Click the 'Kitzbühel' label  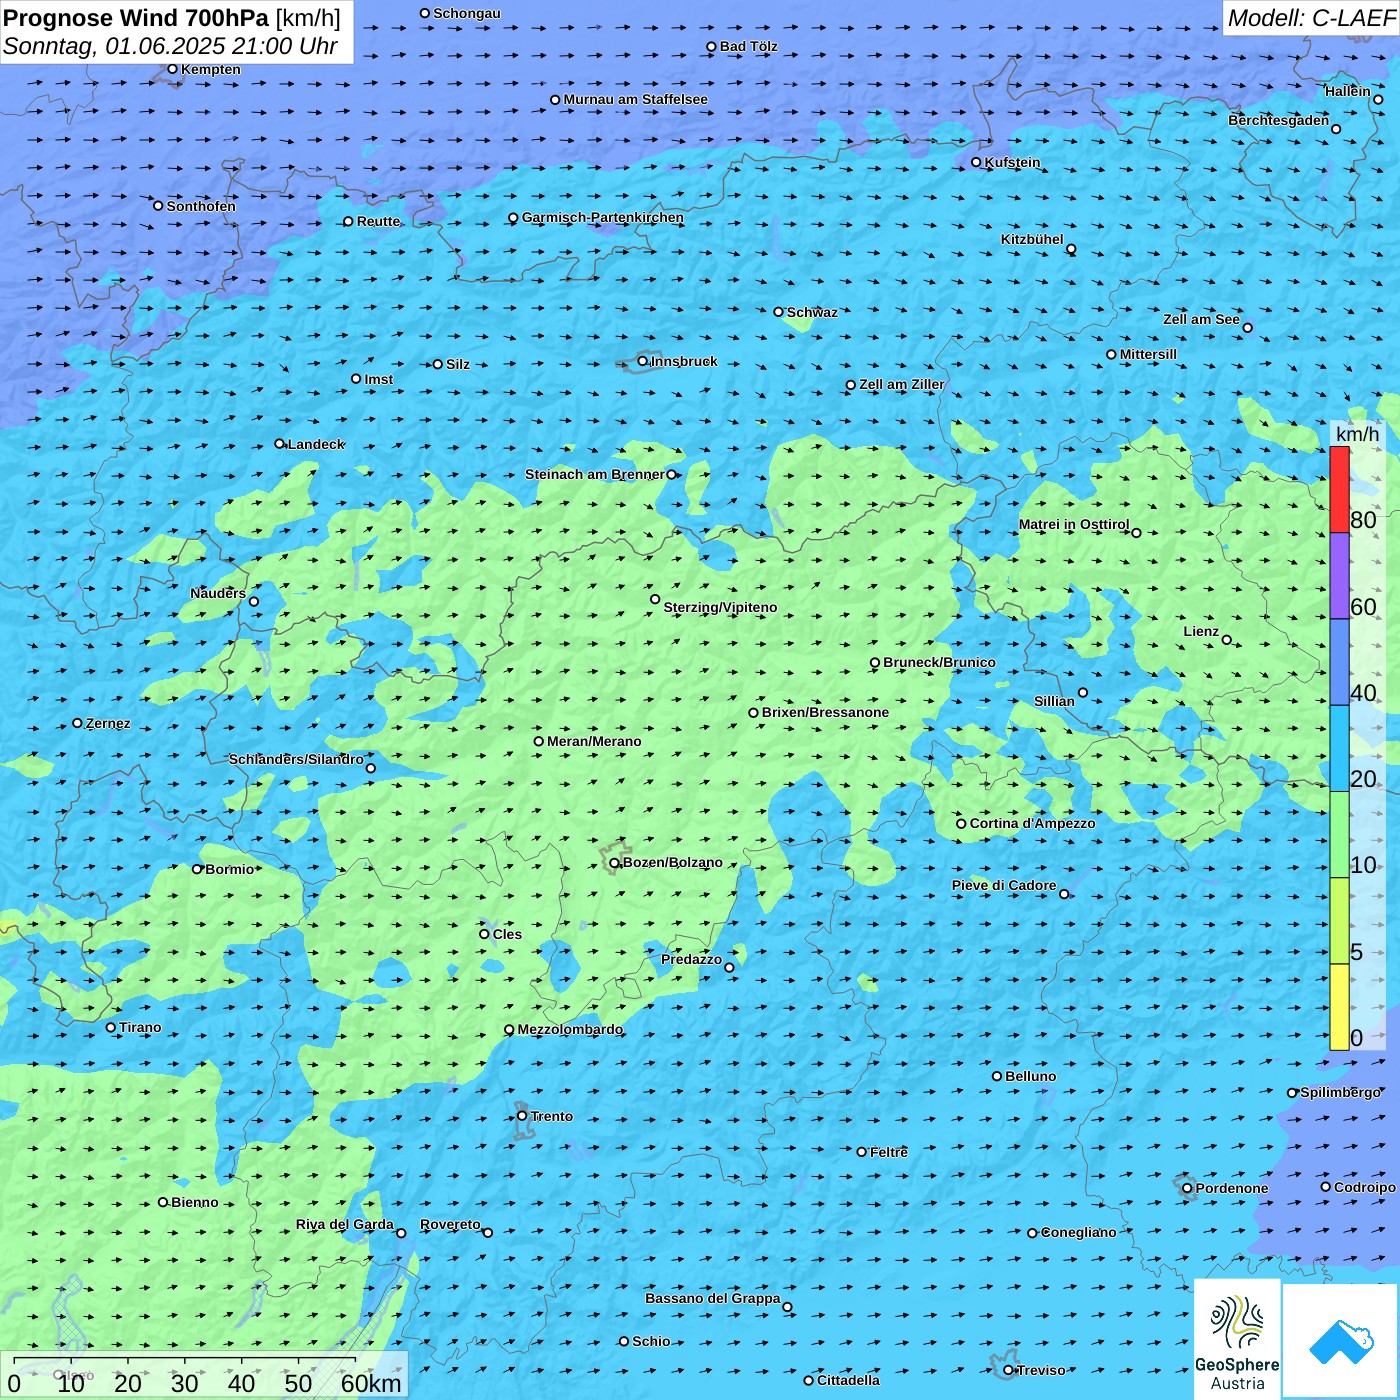point(1032,239)
